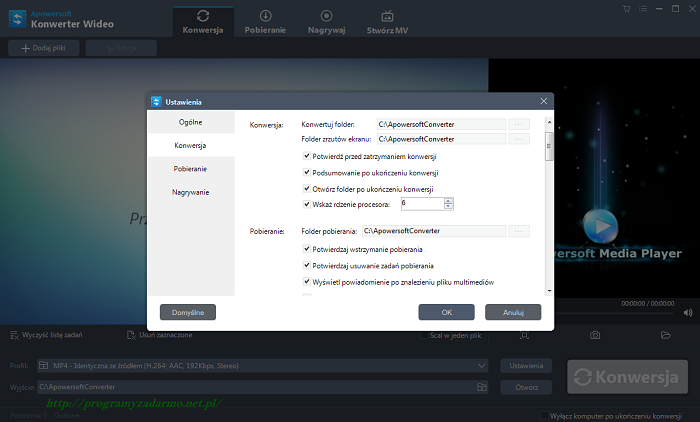Click the shopping cart icon
The width and height of the screenshot is (700, 422).
click(626, 9)
